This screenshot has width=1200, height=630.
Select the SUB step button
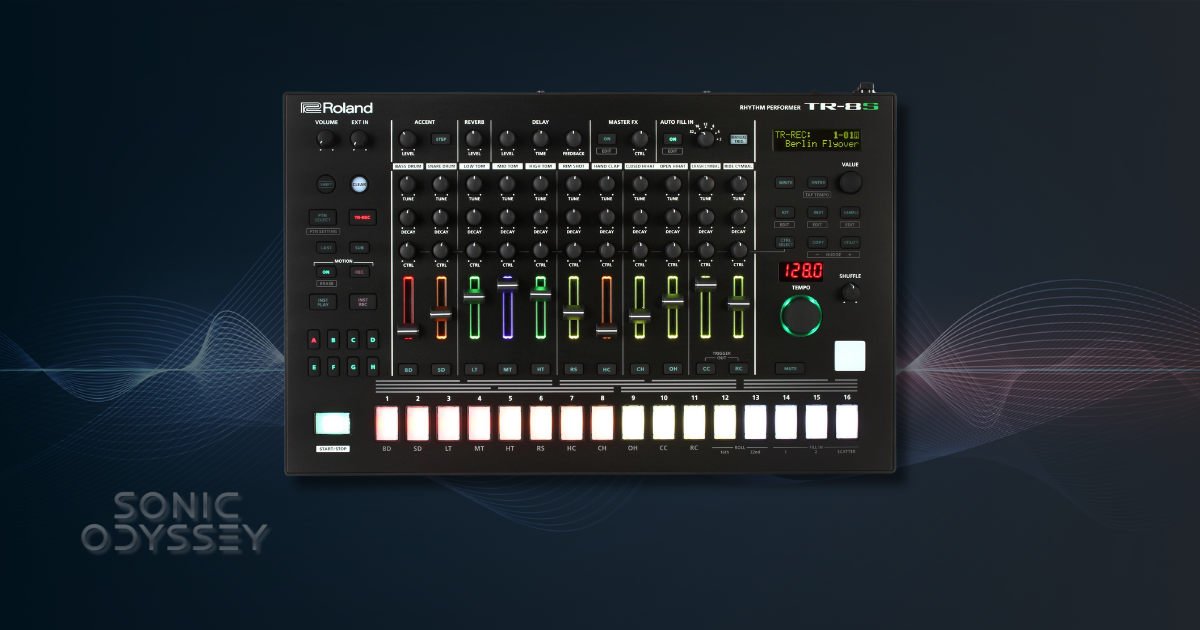tap(359, 247)
